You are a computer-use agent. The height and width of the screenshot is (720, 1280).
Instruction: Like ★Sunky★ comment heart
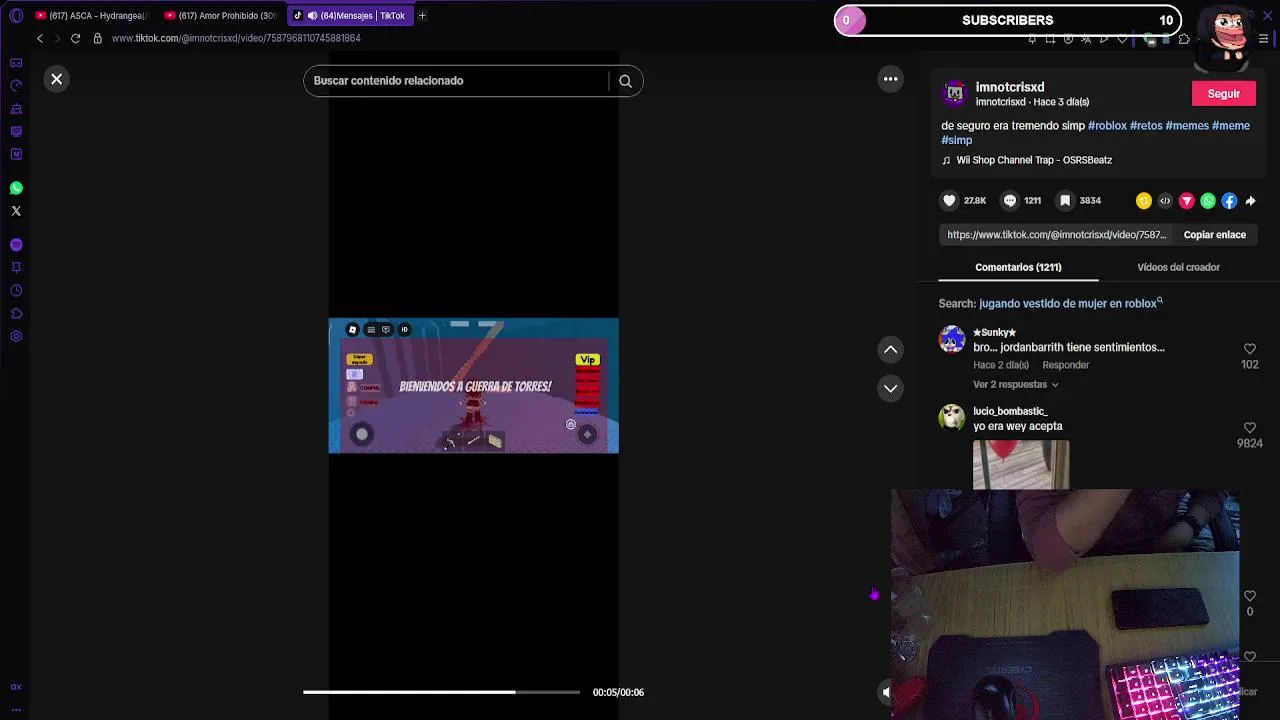click(1249, 349)
